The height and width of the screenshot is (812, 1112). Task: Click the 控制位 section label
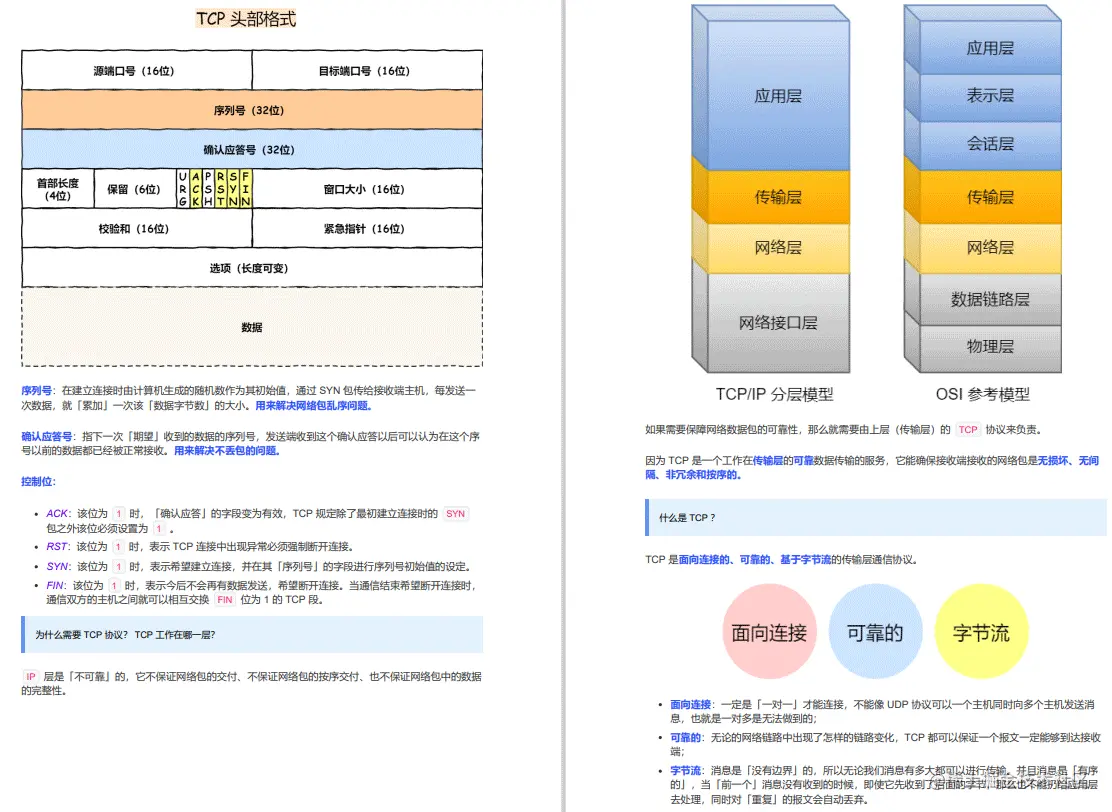(x=36, y=482)
